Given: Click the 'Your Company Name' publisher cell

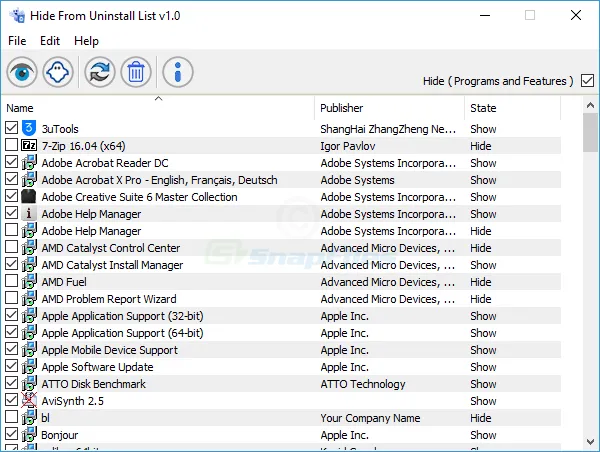Looking at the screenshot, I should 370,418.
